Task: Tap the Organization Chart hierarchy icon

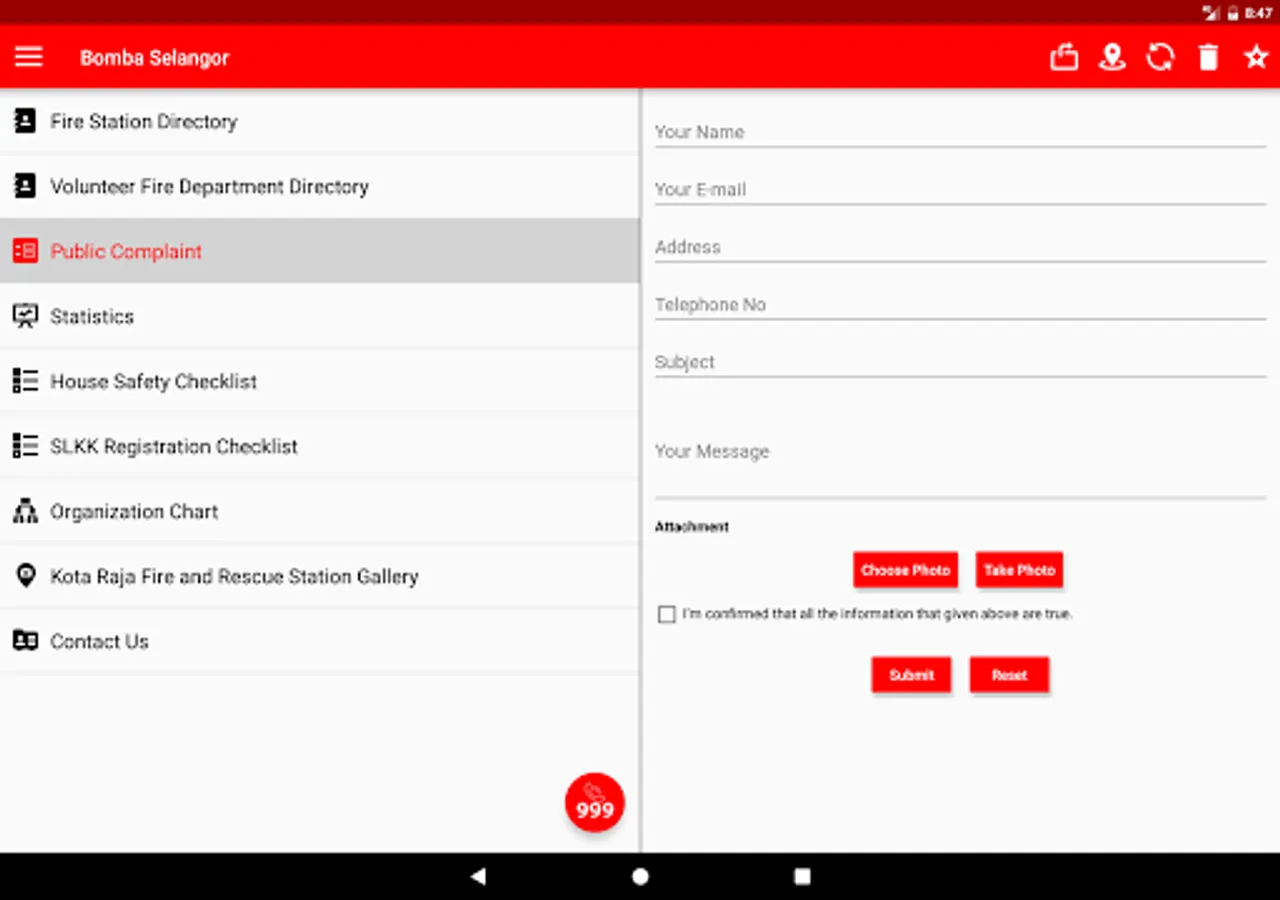Action: tap(25, 511)
